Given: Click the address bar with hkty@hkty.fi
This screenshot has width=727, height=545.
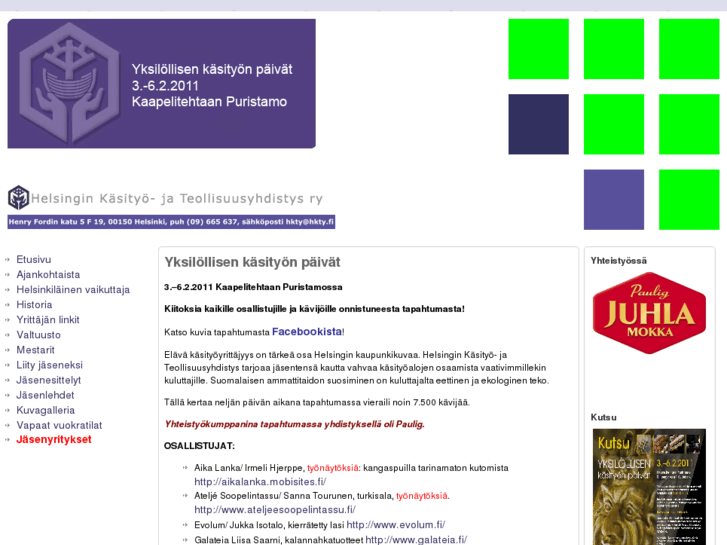Looking at the screenshot, I should (x=171, y=222).
